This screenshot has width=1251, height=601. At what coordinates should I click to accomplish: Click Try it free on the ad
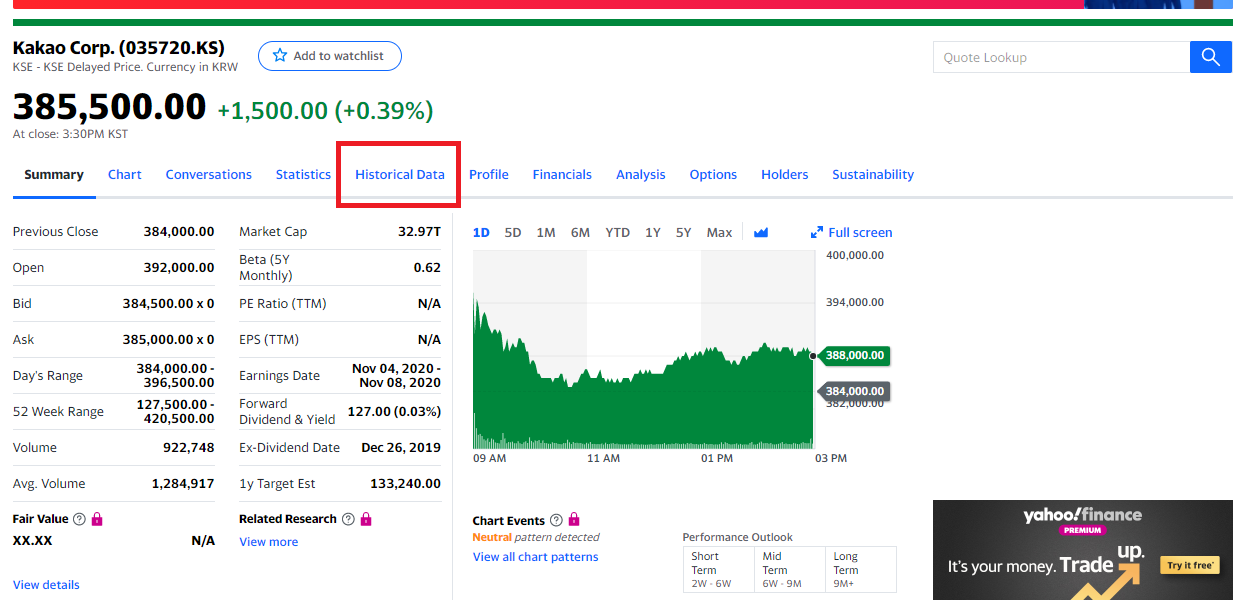click(x=1189, y=565)
